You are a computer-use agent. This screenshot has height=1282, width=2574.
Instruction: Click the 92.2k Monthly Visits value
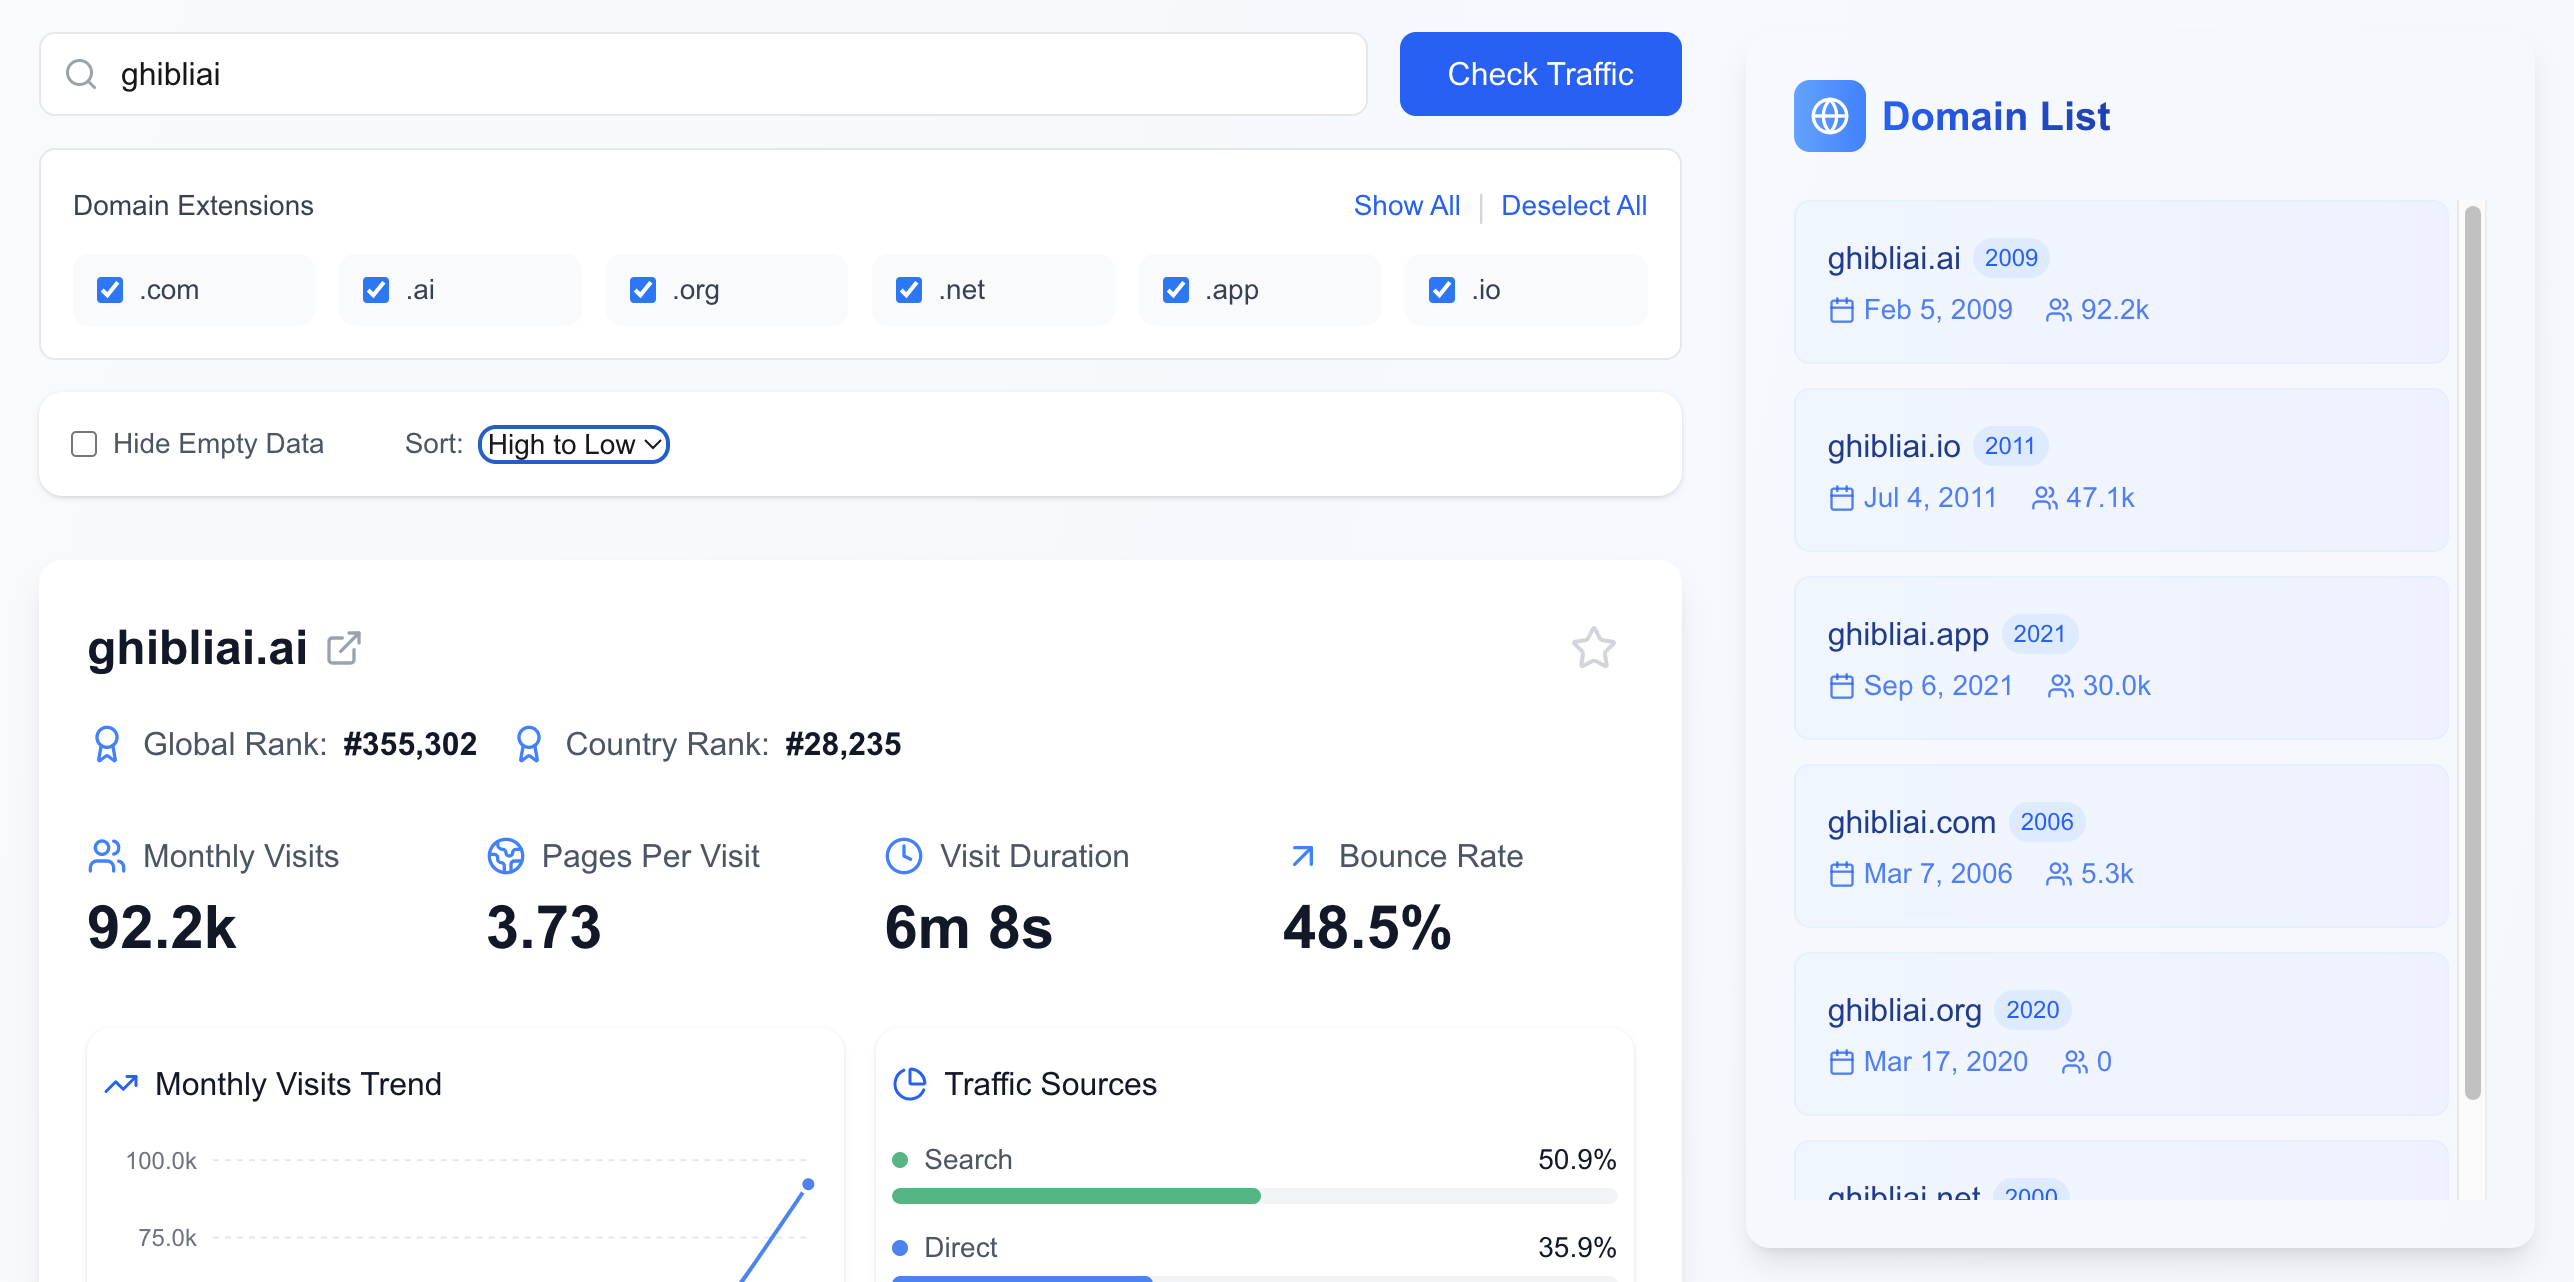(162, 928)
